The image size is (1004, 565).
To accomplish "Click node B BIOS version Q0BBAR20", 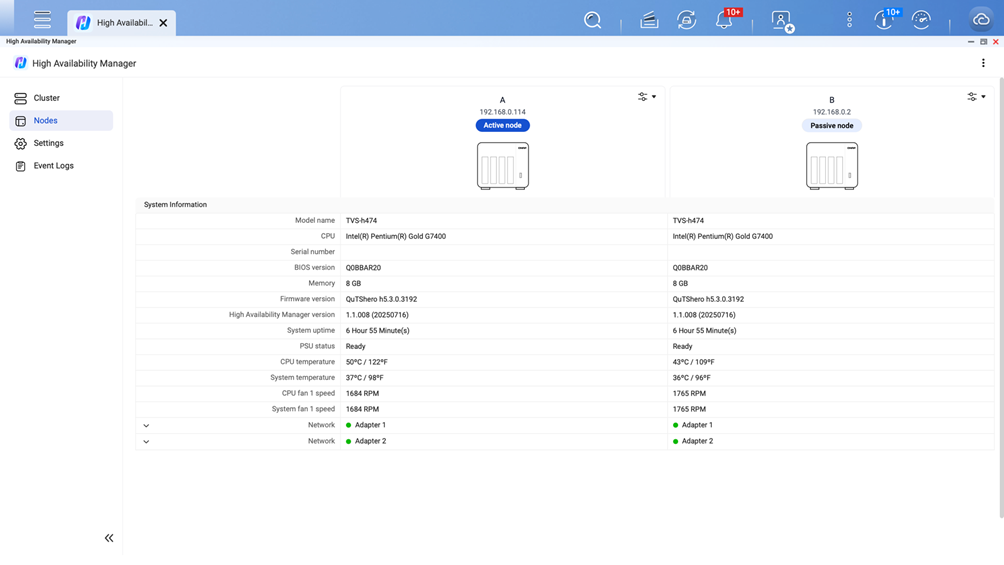I will click(x=690, y=268).
